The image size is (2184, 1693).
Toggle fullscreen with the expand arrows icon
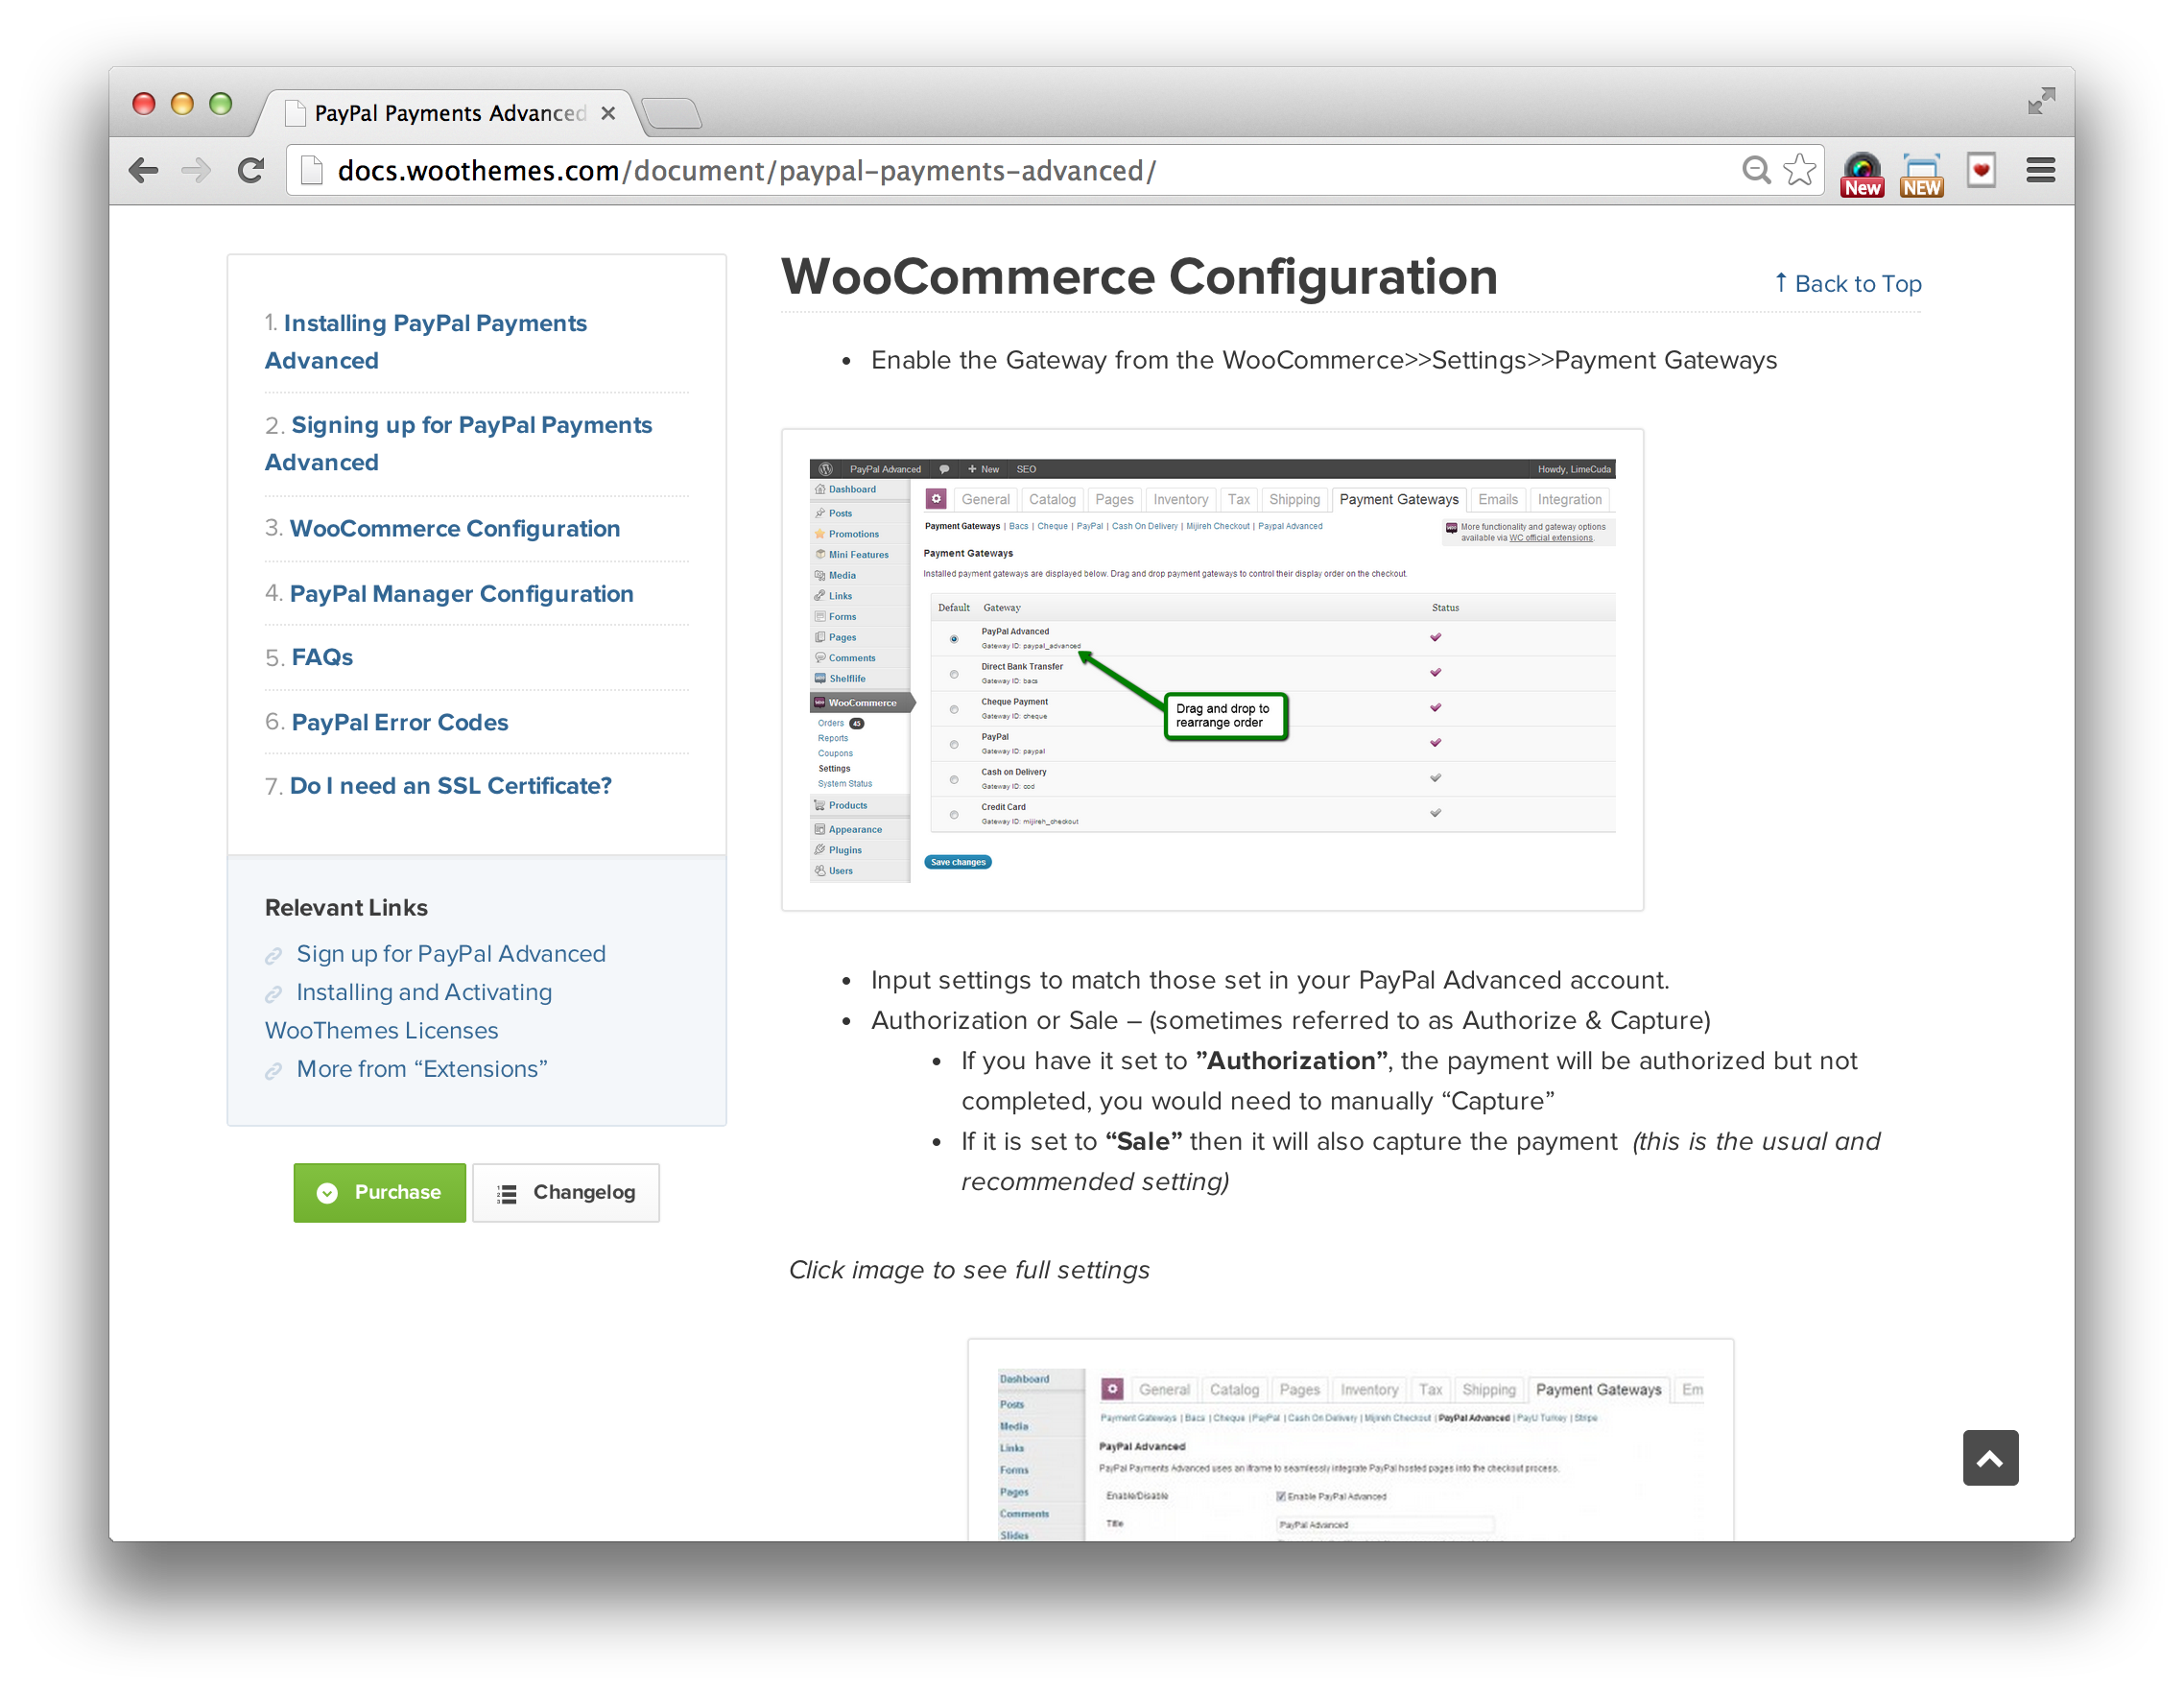tap(2041, 101)
